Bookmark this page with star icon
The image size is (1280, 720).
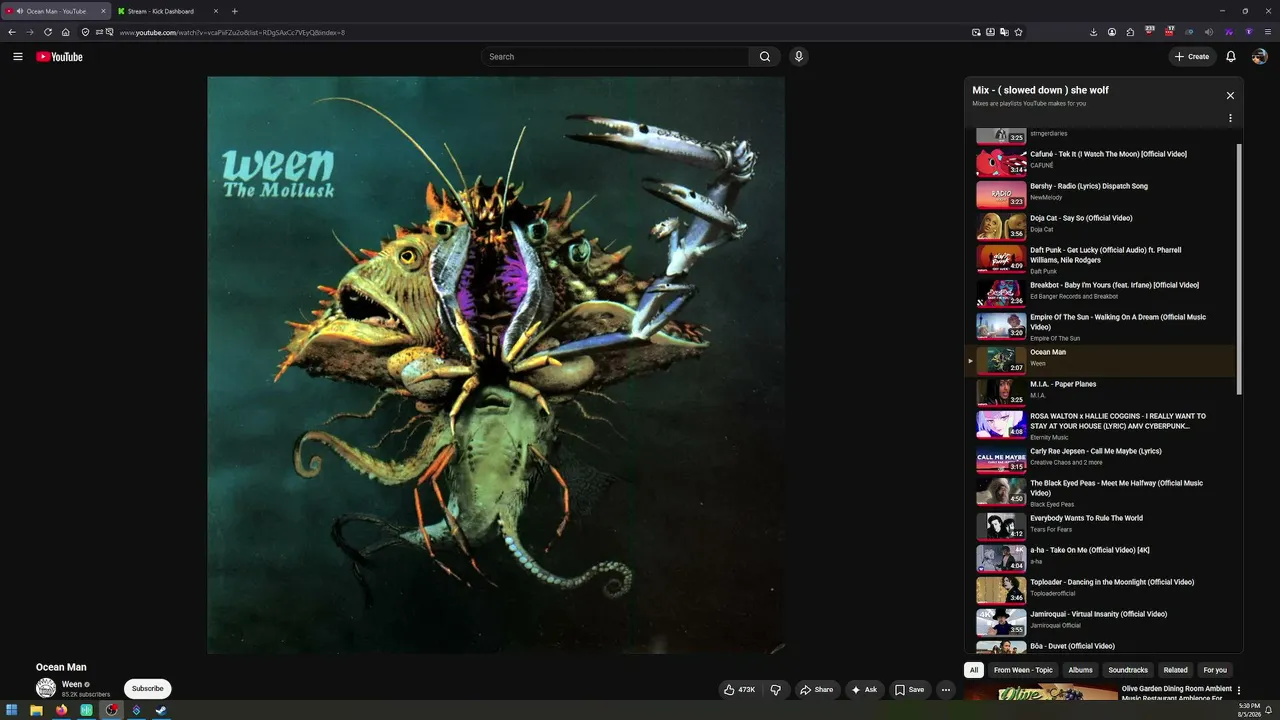[x=1018, y=32]
